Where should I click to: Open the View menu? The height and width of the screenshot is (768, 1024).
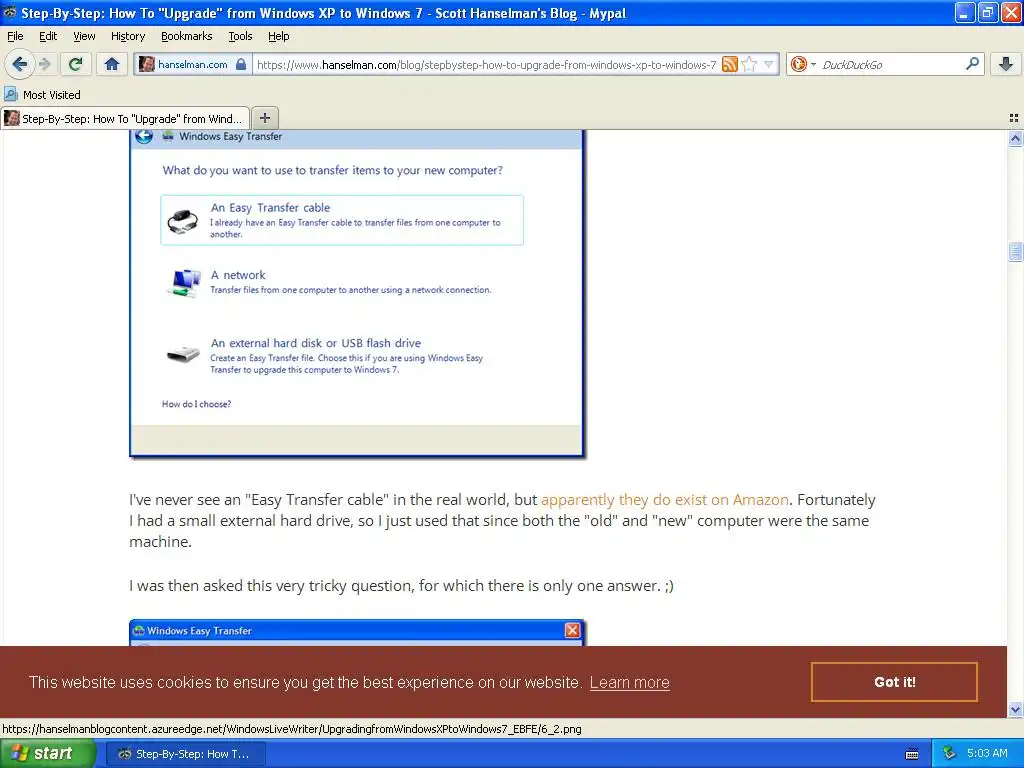click(84, 36)
